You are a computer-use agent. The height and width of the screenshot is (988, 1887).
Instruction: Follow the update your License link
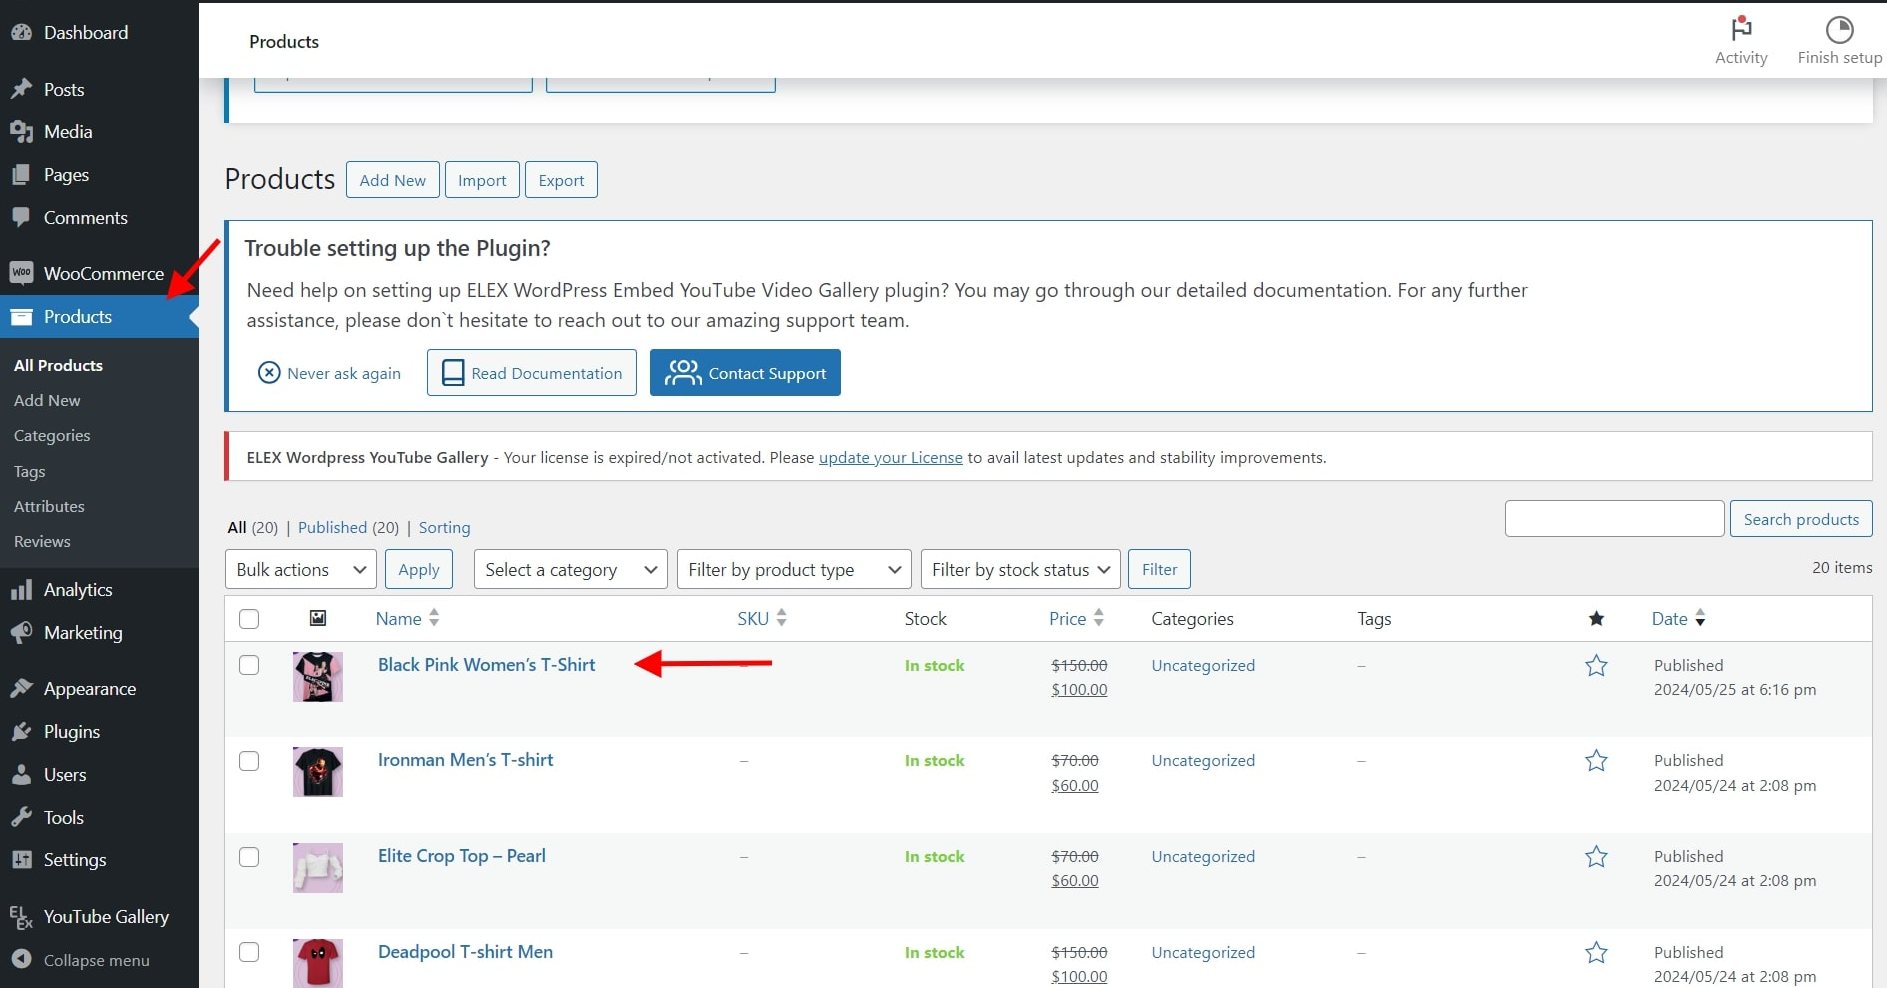point(890,458)
